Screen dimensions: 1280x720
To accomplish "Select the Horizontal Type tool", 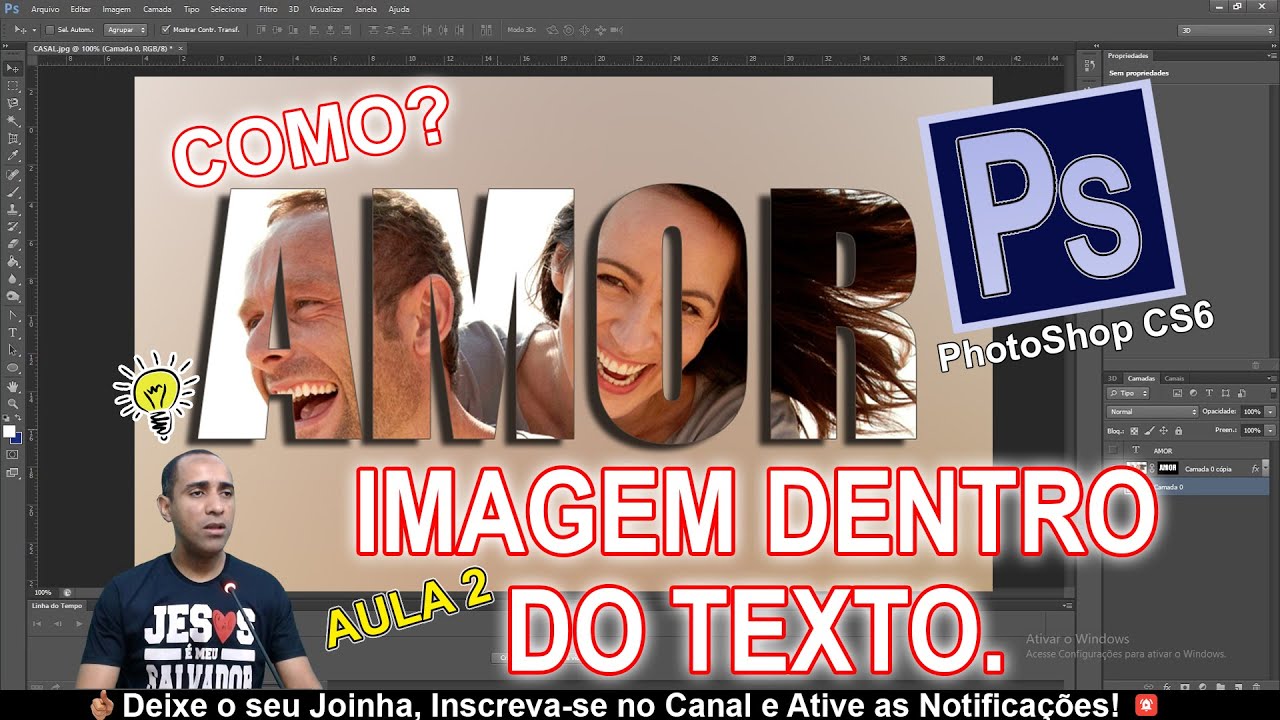I will [13, 332].
